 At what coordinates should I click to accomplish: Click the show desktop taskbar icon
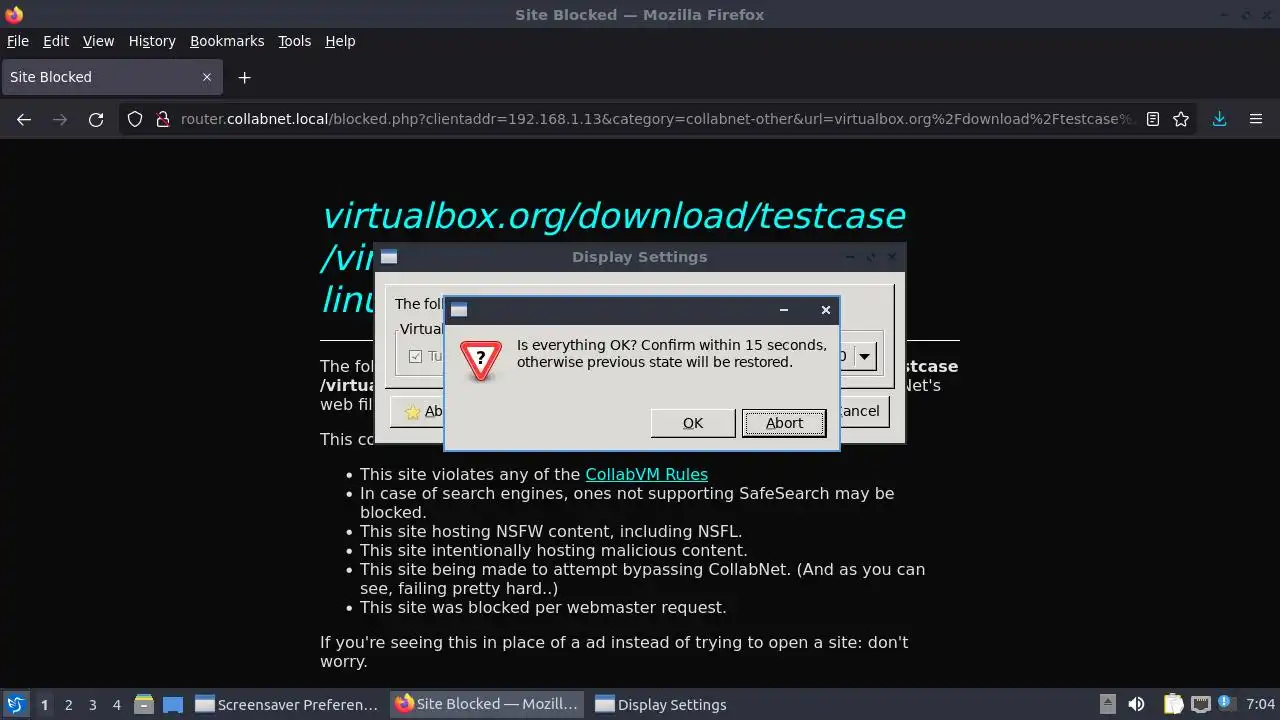(173, 704)
